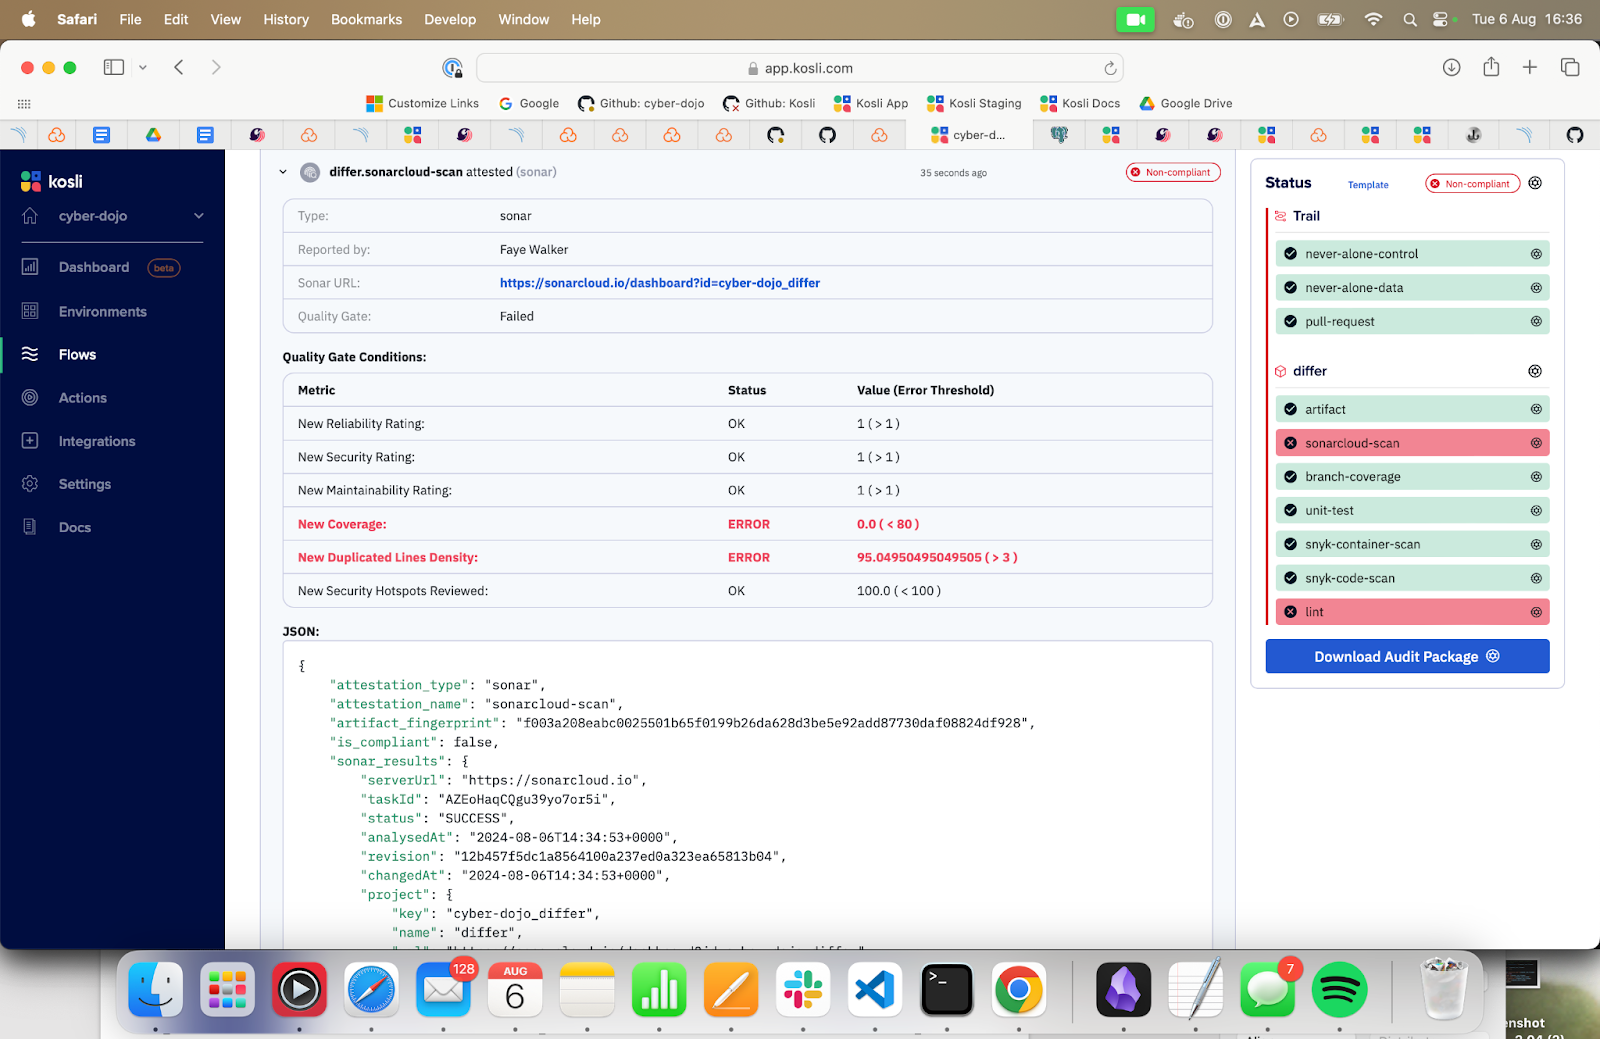Viewport: 1600px width, 1039px height.
Task: Open Environments in the sidebar
Action: click(x=102, y=312)
